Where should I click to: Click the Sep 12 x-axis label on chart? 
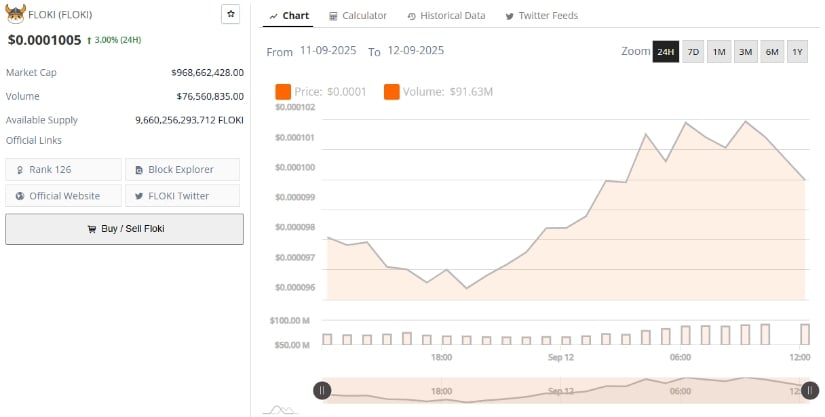tap(561, 358)
